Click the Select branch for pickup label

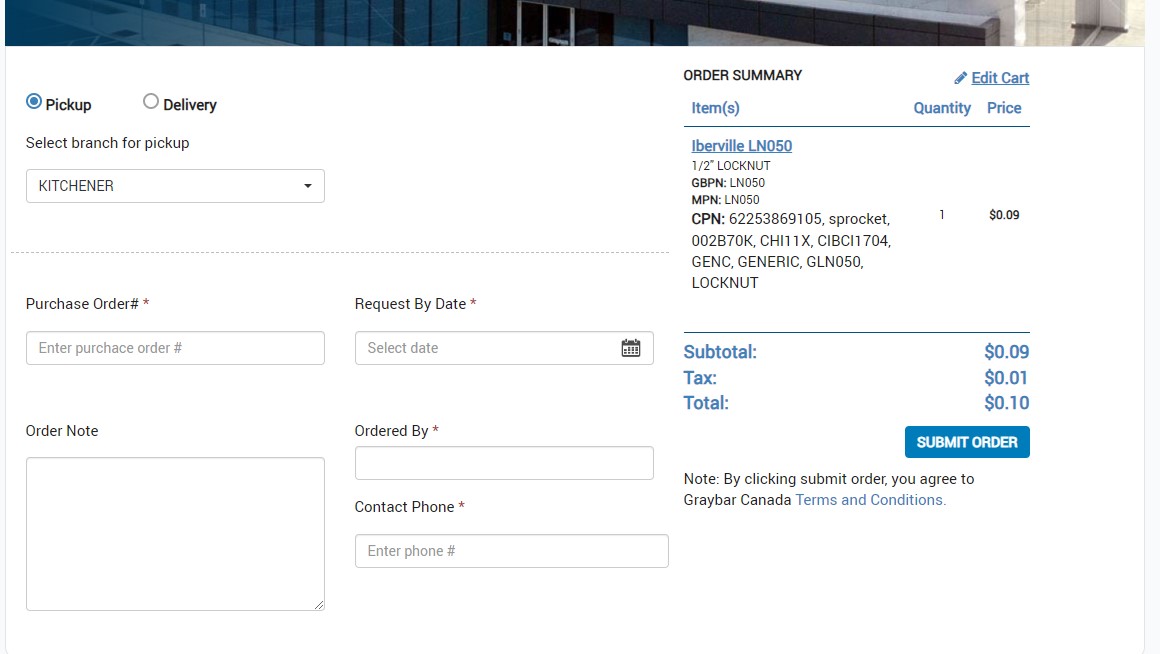(107, 143)
